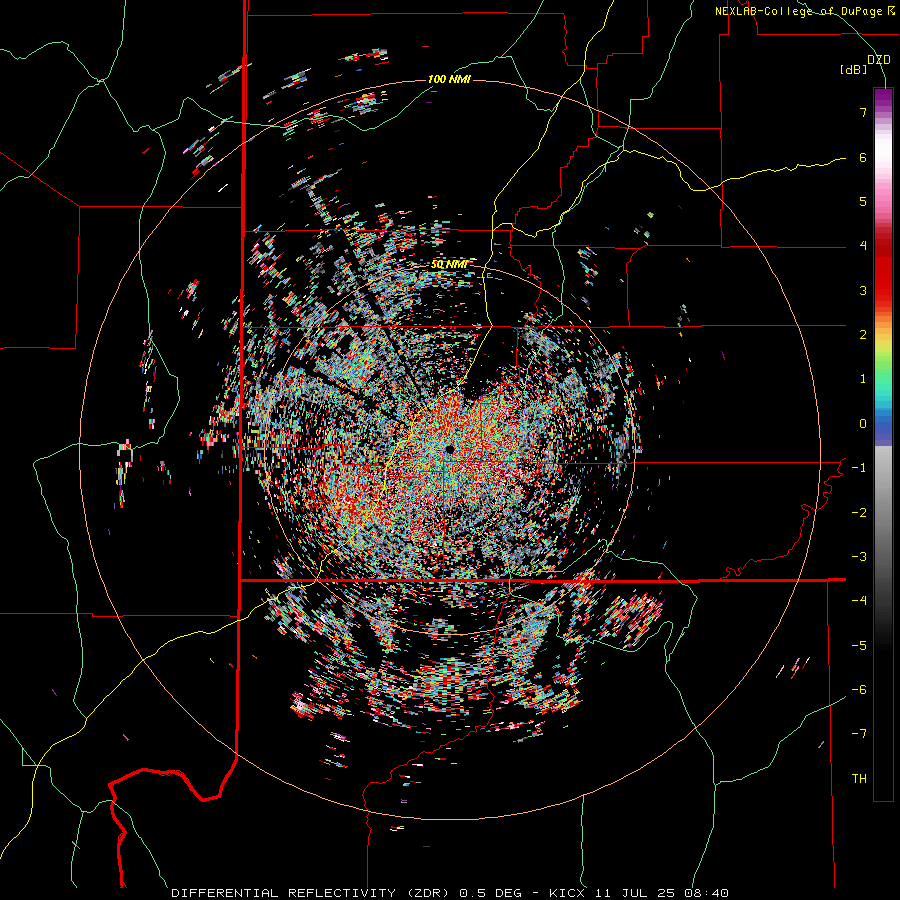The width and height of the screenshot is (900, 900).
Task: Click the -1 value on the color scale
Action: (x=859, y=468)
